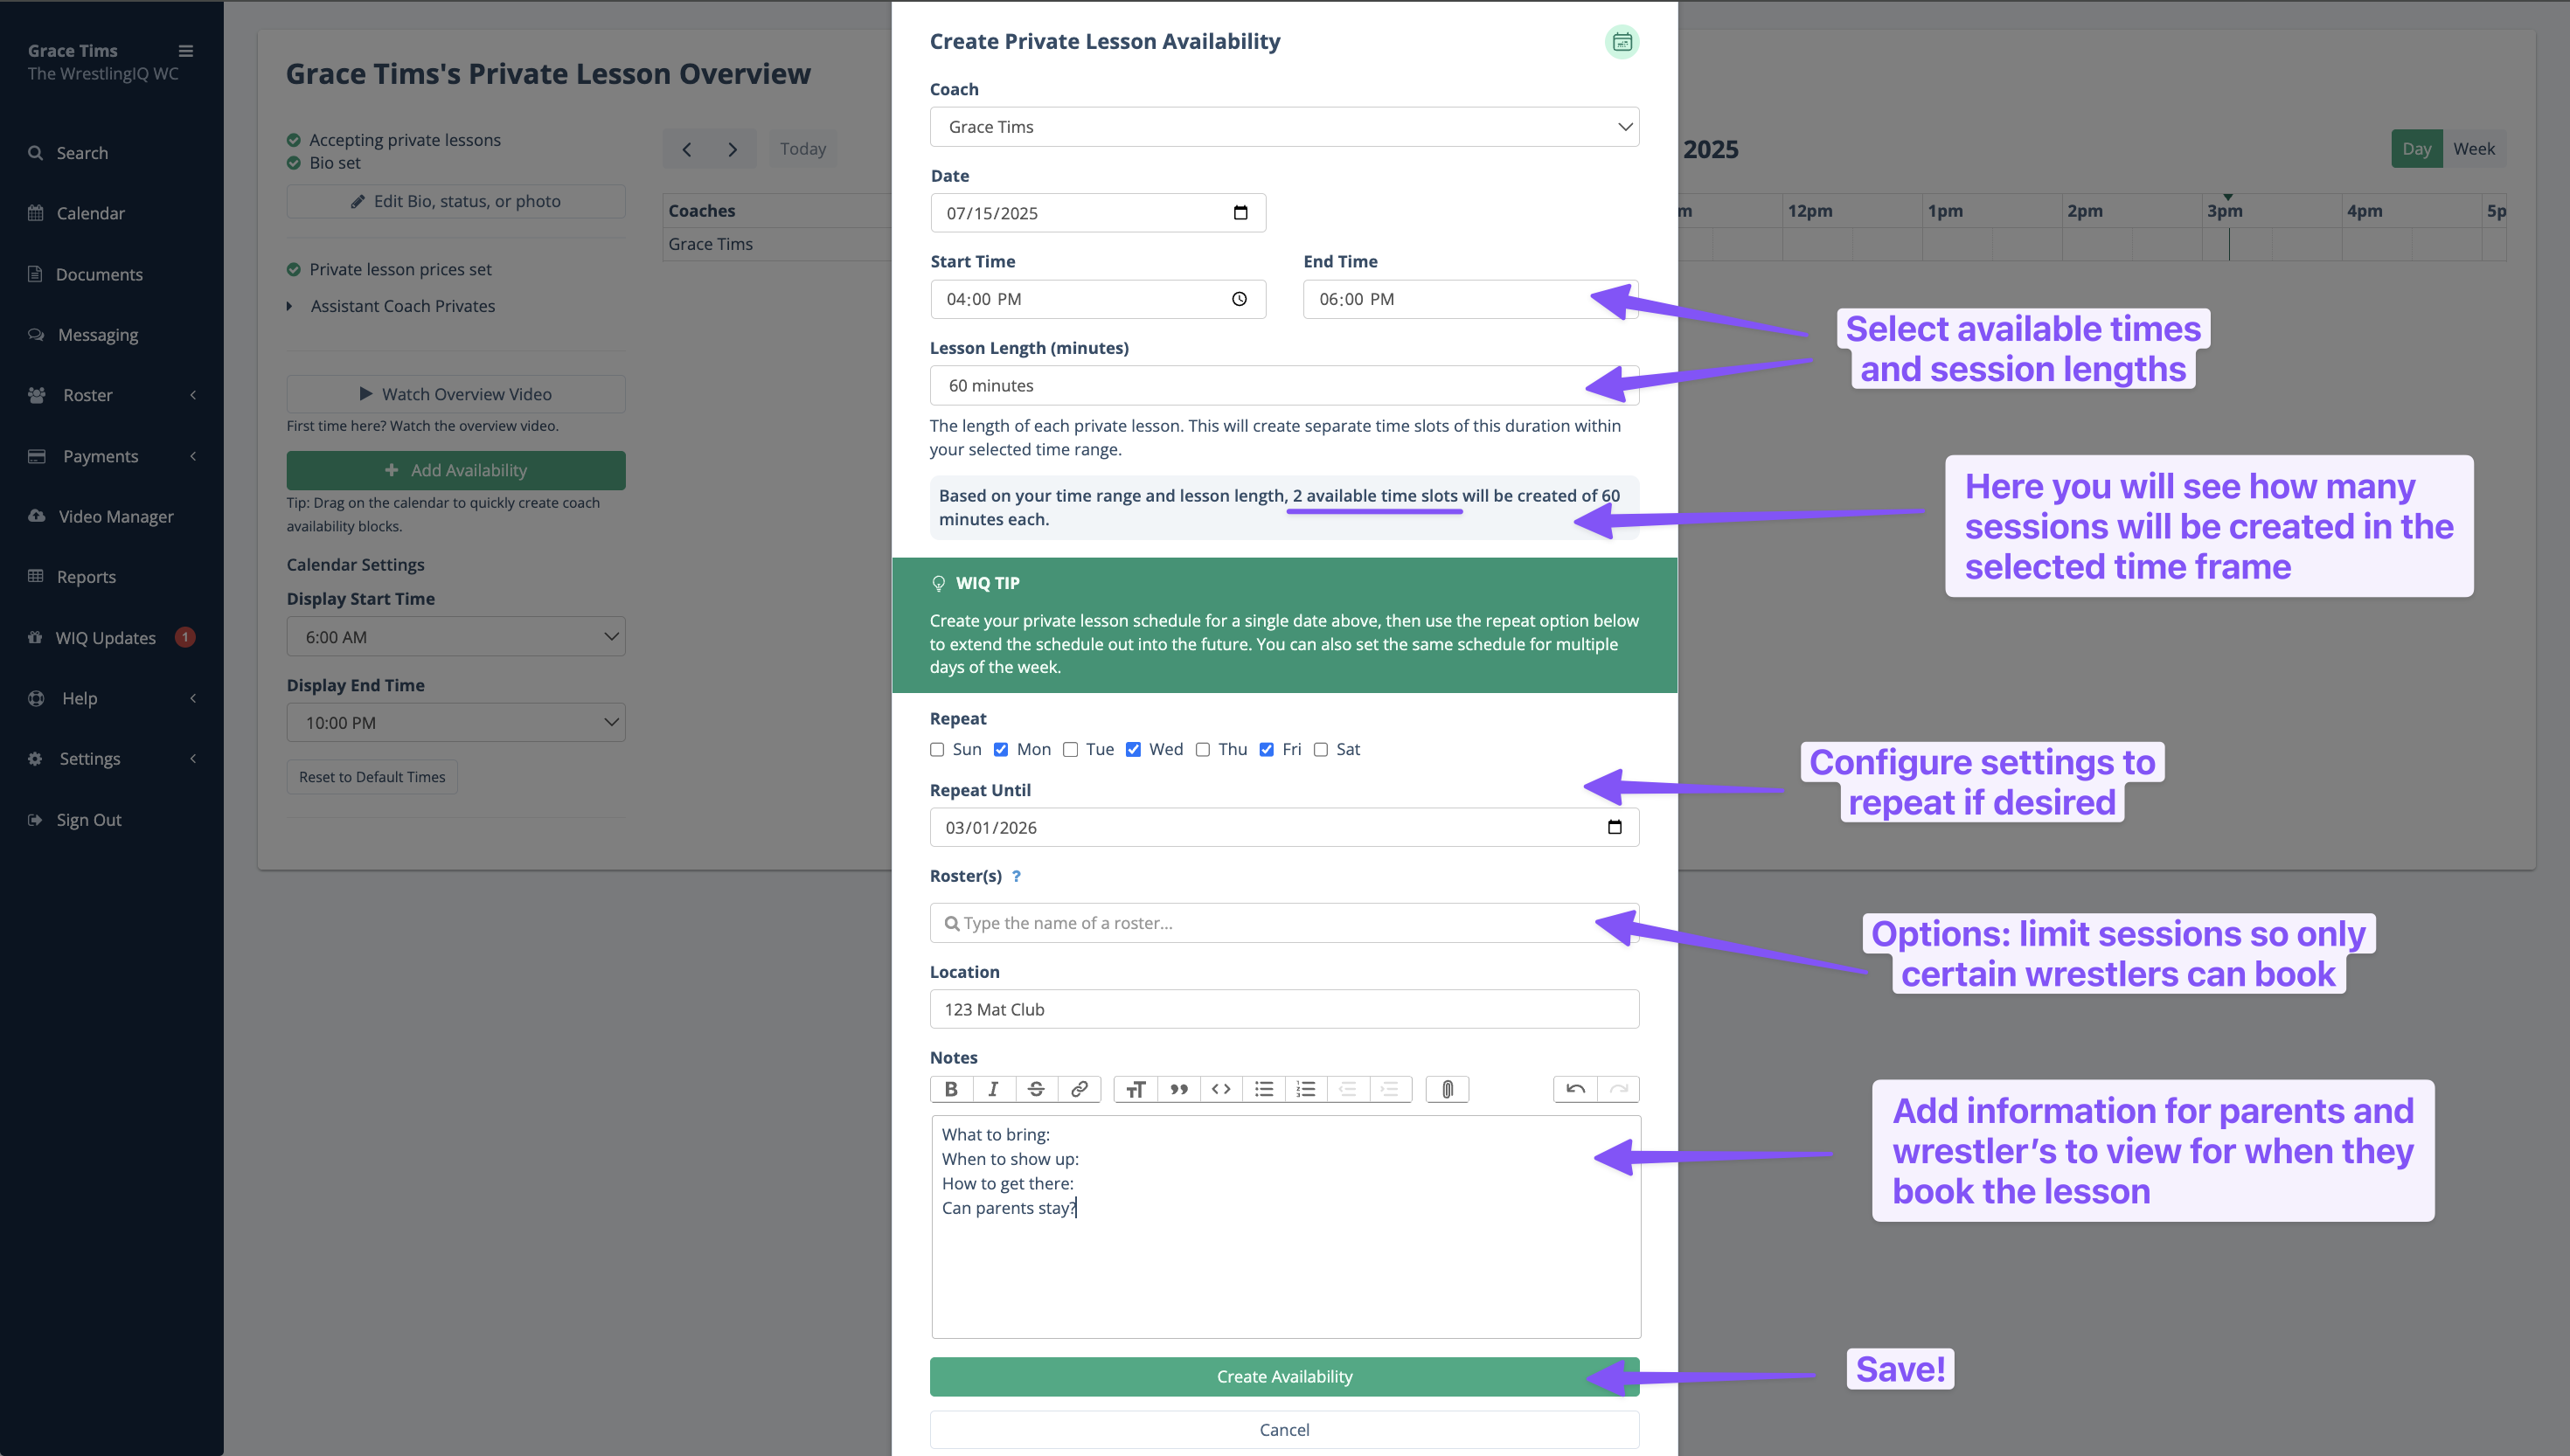Expand Assistant Coach Privates section

click(392, 306)
